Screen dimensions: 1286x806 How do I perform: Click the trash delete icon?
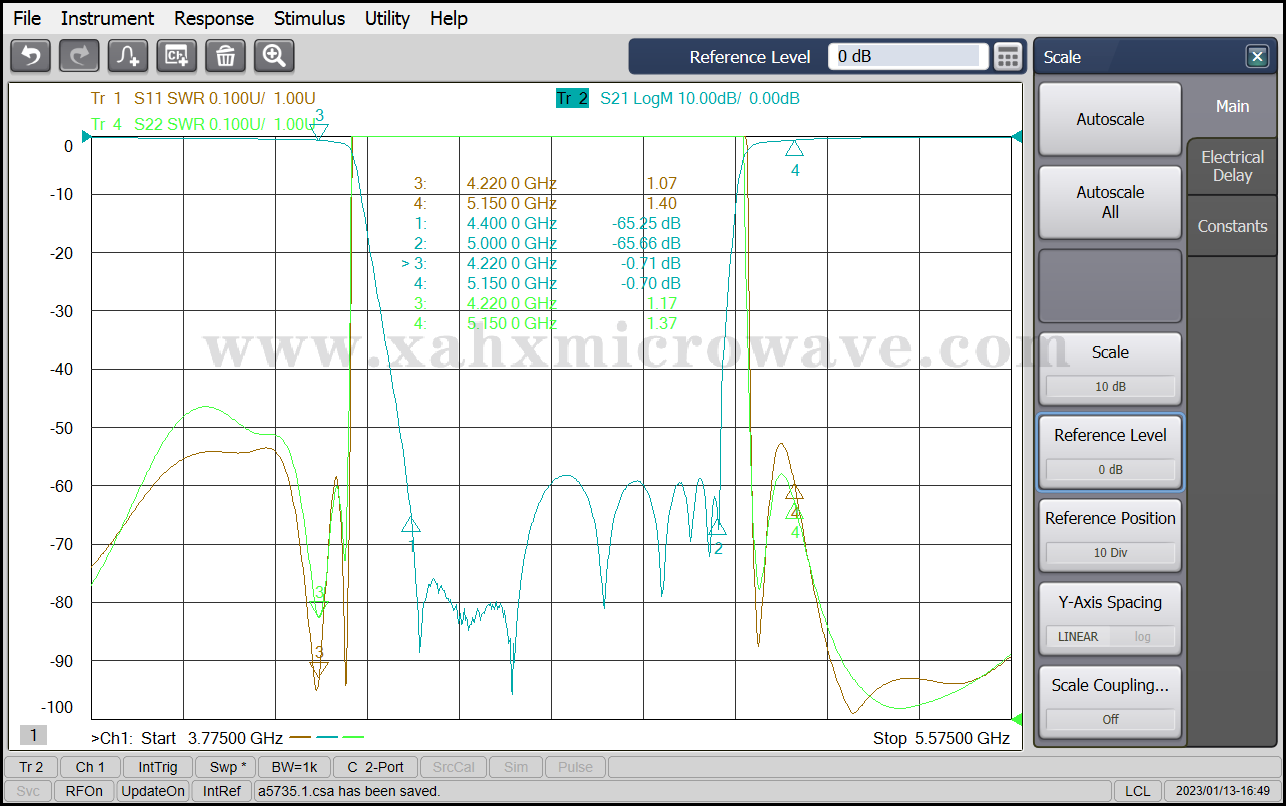[225, 56]
